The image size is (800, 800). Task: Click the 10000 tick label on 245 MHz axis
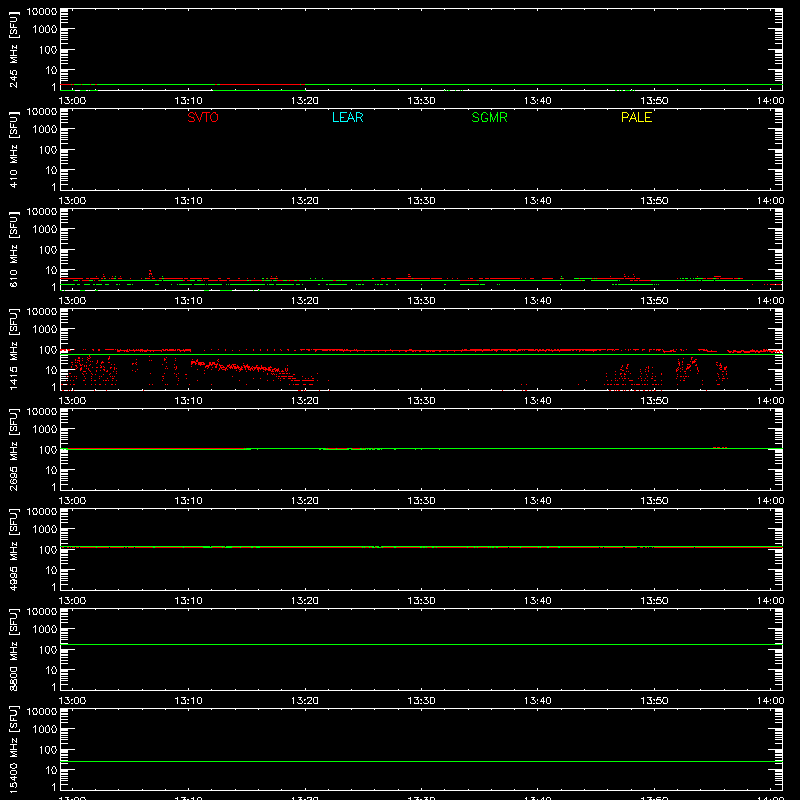click(42, 12)
